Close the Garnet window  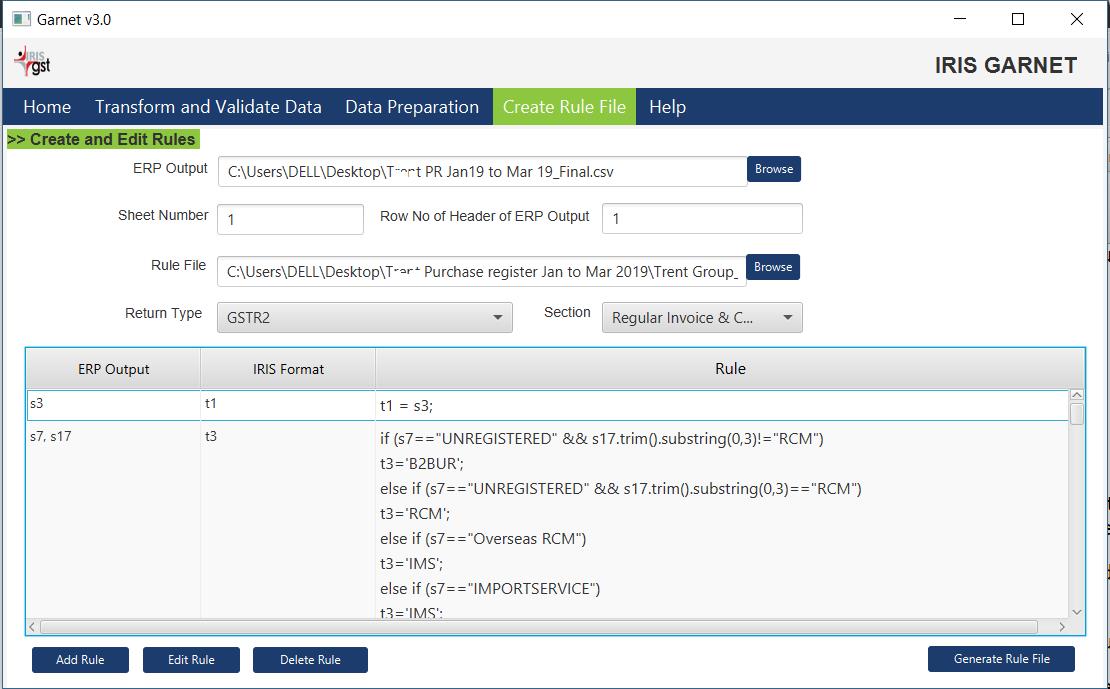(1077, 19)
